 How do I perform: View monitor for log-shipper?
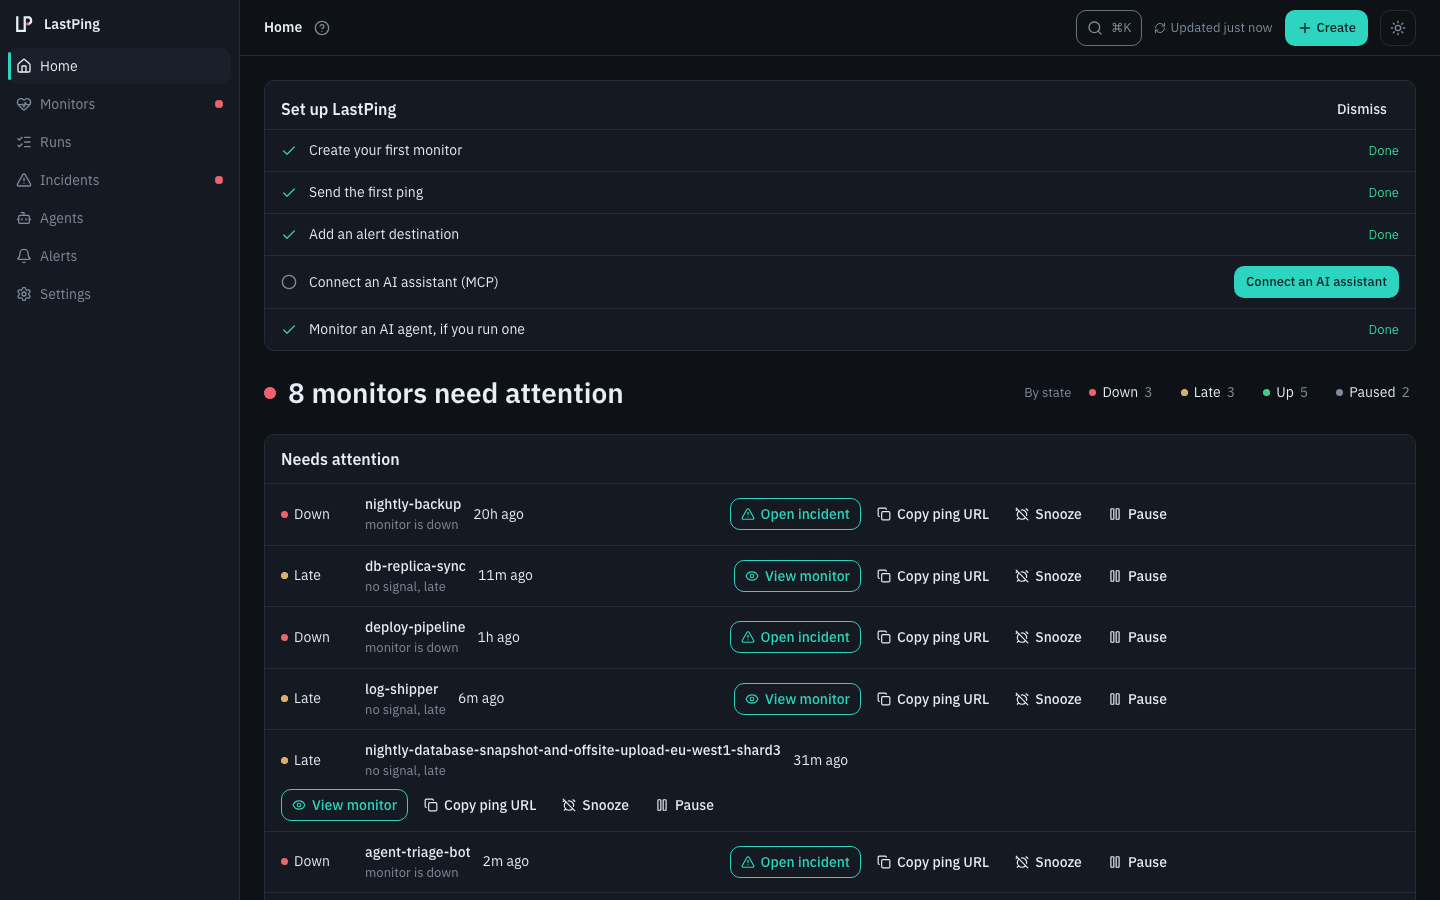pyautogui.click(x=797, y=699)
